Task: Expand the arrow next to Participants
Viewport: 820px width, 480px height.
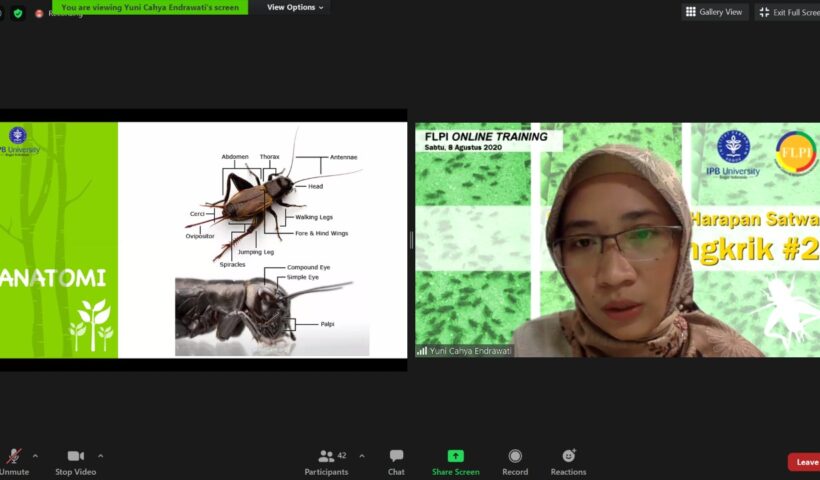Action: pos(361,455)
